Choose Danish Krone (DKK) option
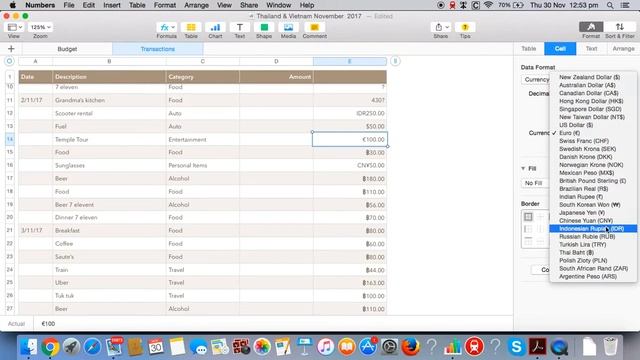Screen dimensions: 640x360 593,157
